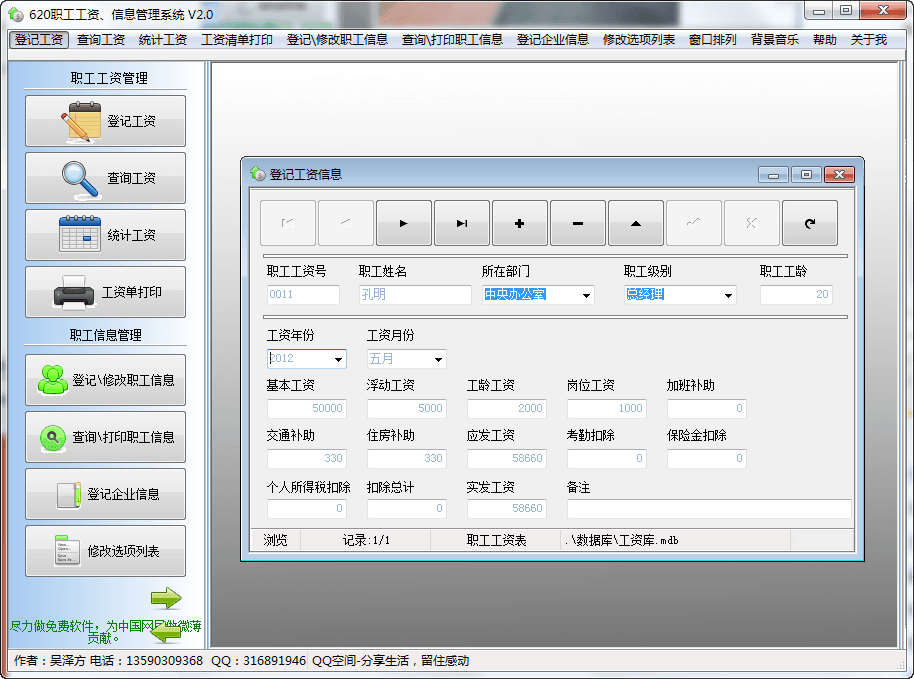Expand the 职工级别 dropdown
Screen dimensions: 914x679
728,295
